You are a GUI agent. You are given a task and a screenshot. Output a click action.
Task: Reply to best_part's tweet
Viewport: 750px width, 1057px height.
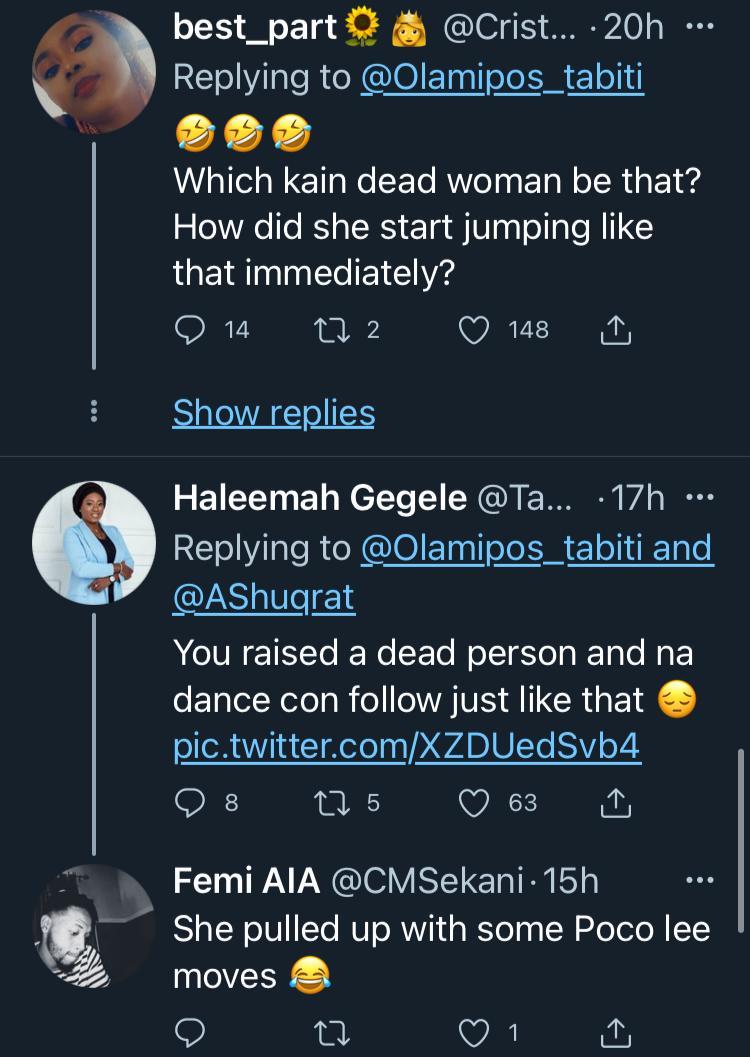coord(189,329)
